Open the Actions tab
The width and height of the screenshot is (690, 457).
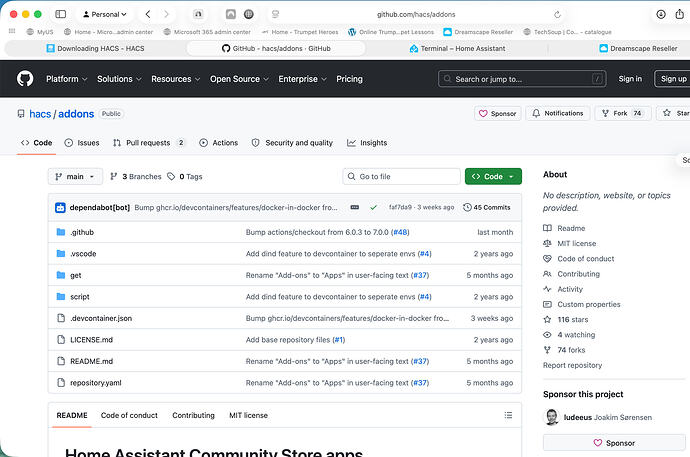(x=219, y=143)
